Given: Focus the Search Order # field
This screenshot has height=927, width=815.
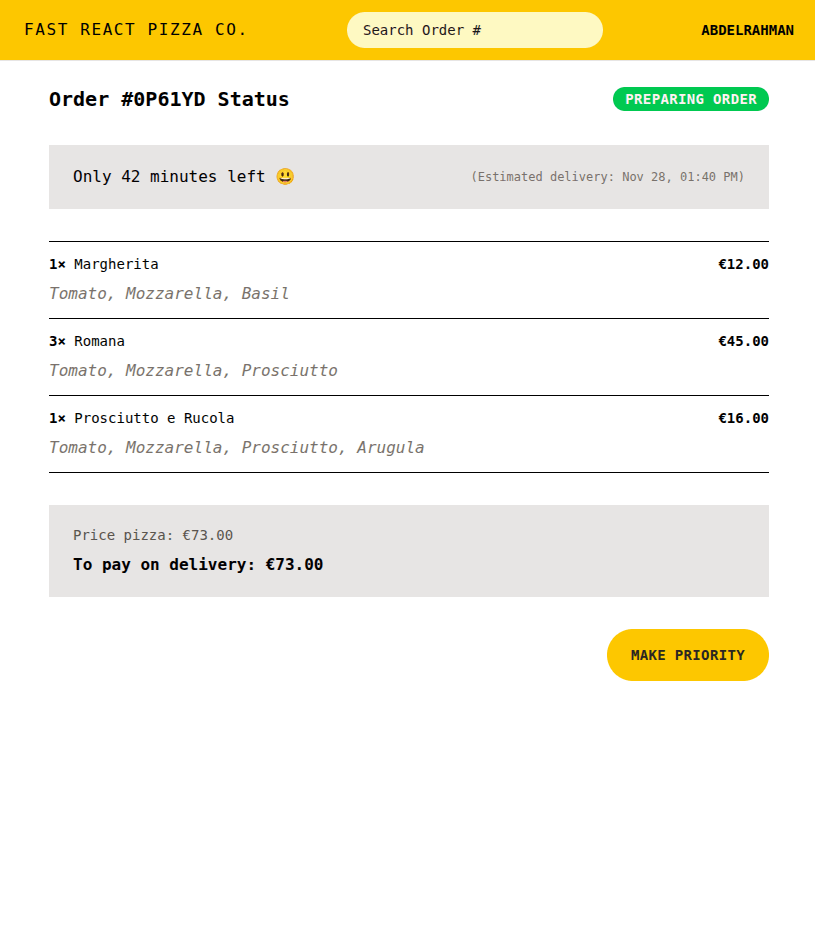Looking at the screenshot, I should point(474,30).
